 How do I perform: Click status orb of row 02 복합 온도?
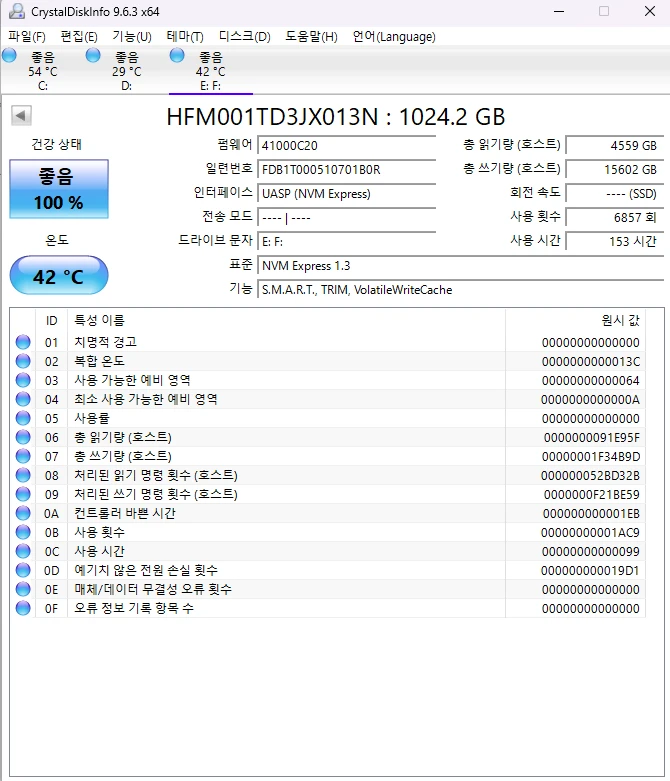point(23,361)
